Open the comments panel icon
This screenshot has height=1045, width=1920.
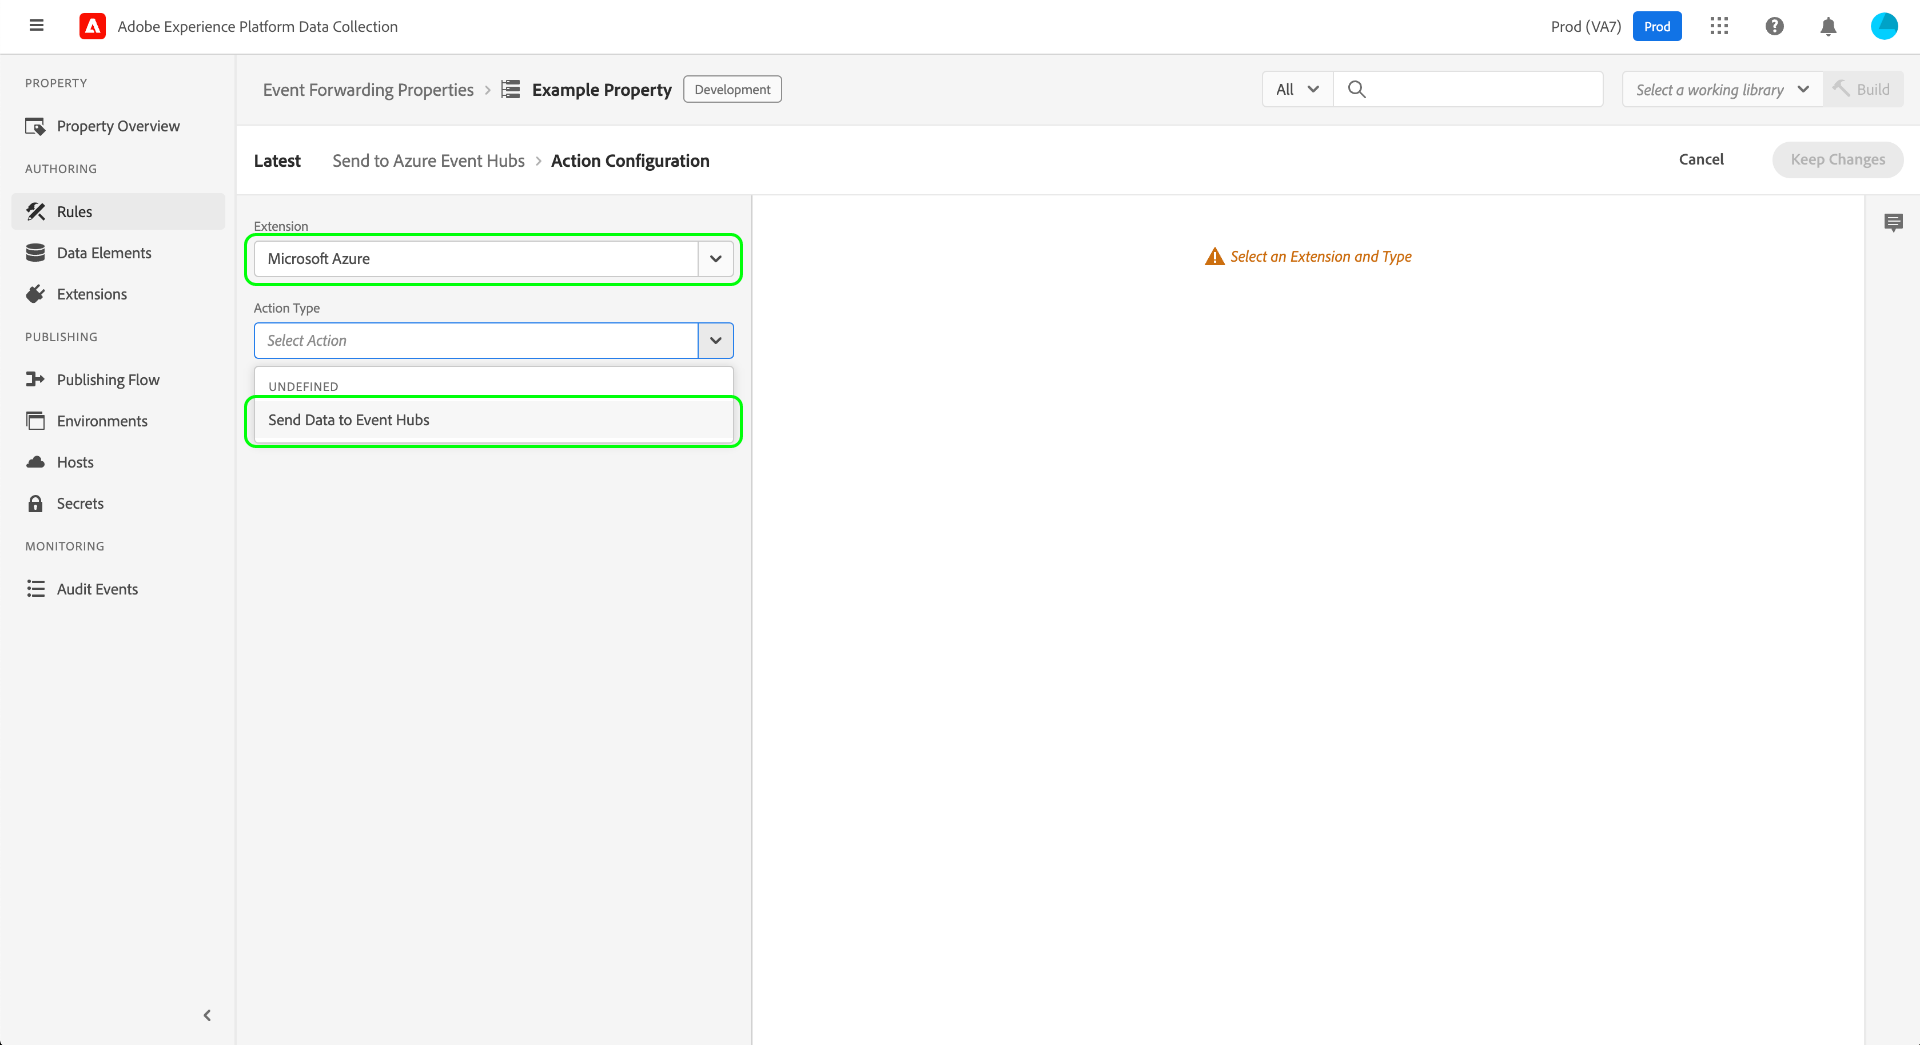tap(1893, 222)
